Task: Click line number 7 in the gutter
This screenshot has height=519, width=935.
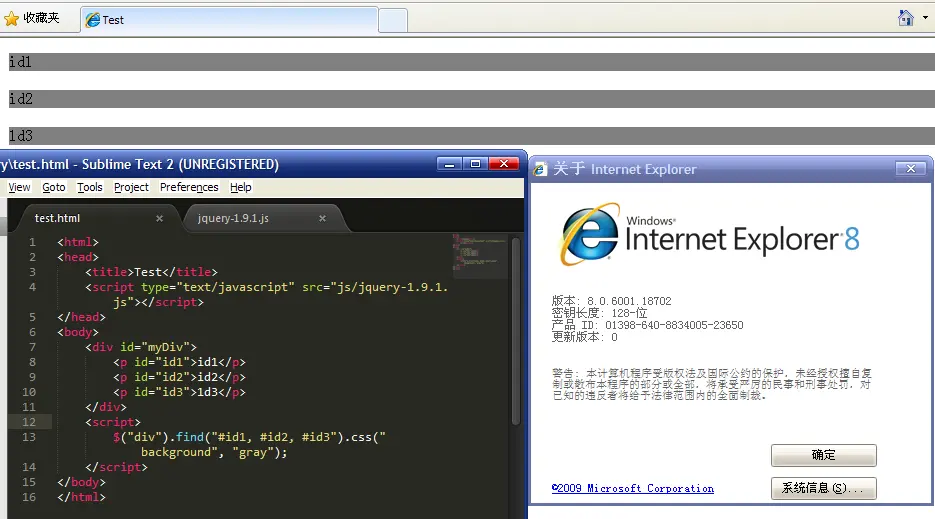Action: (x=32, y=347)
